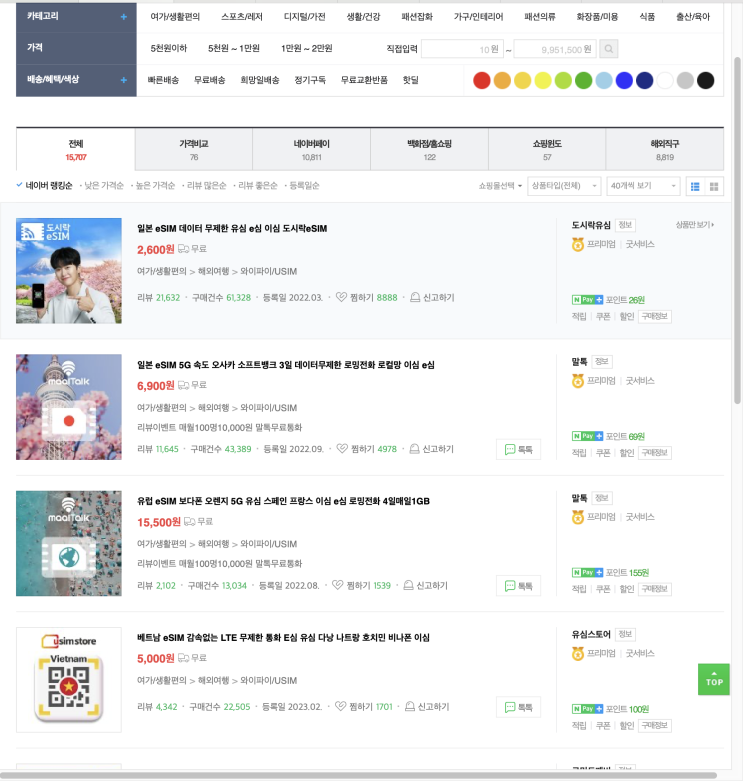Switch to list view icon

tap(695, 186)
